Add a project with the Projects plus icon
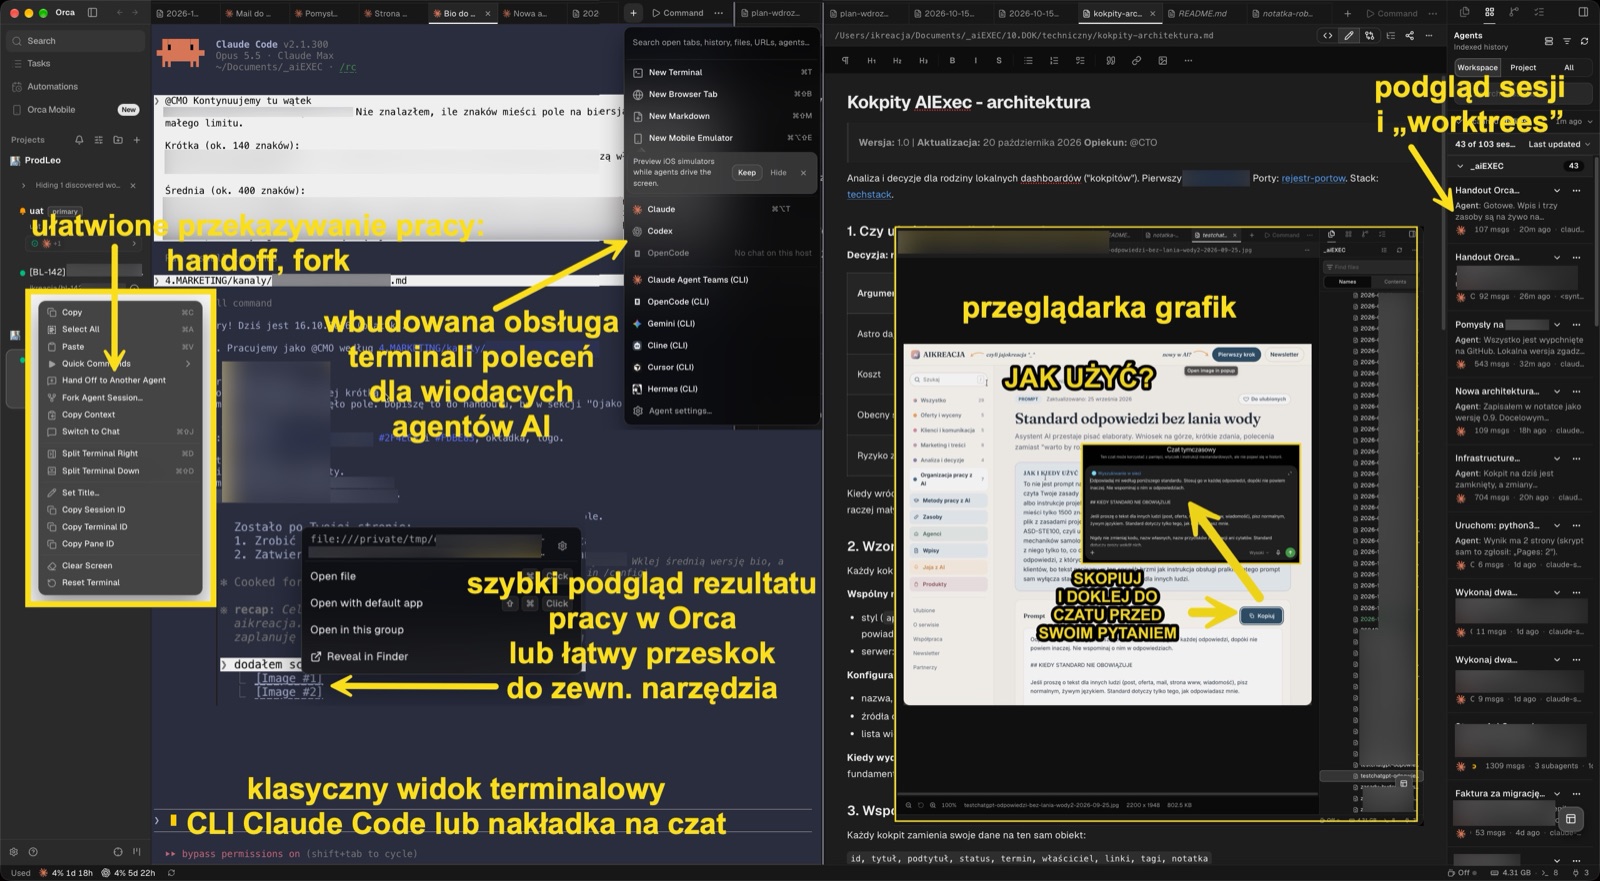Viewport: 1600px width, 881px height. pos(137,140)
